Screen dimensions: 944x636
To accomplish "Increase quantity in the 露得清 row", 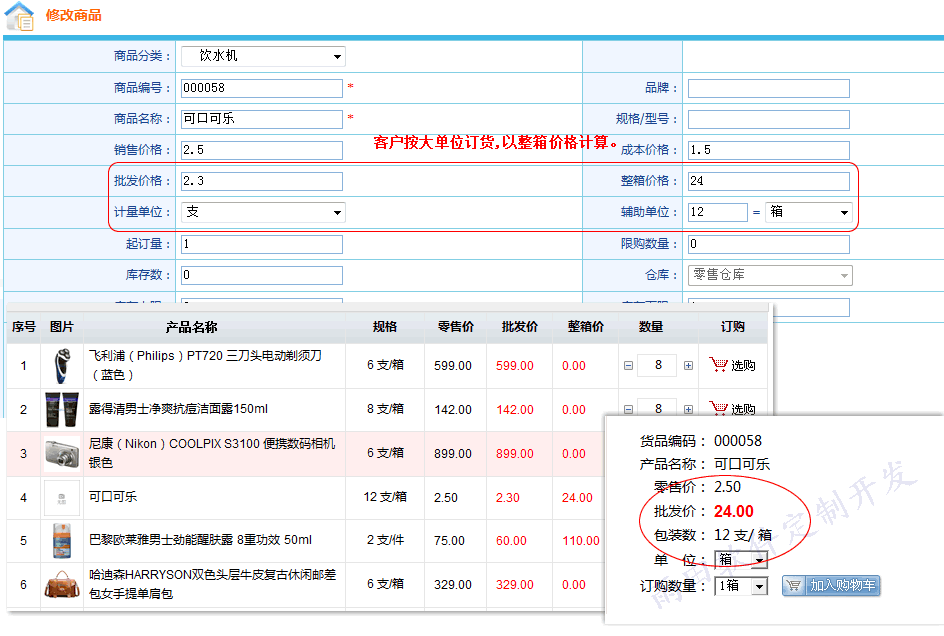I will click(688, 410).
